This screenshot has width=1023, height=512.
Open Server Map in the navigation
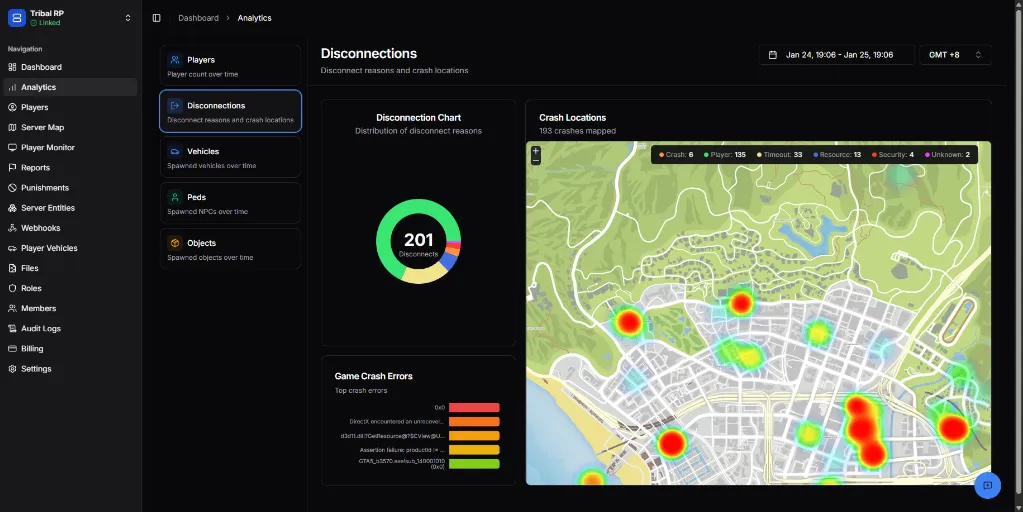click(70, 128)
